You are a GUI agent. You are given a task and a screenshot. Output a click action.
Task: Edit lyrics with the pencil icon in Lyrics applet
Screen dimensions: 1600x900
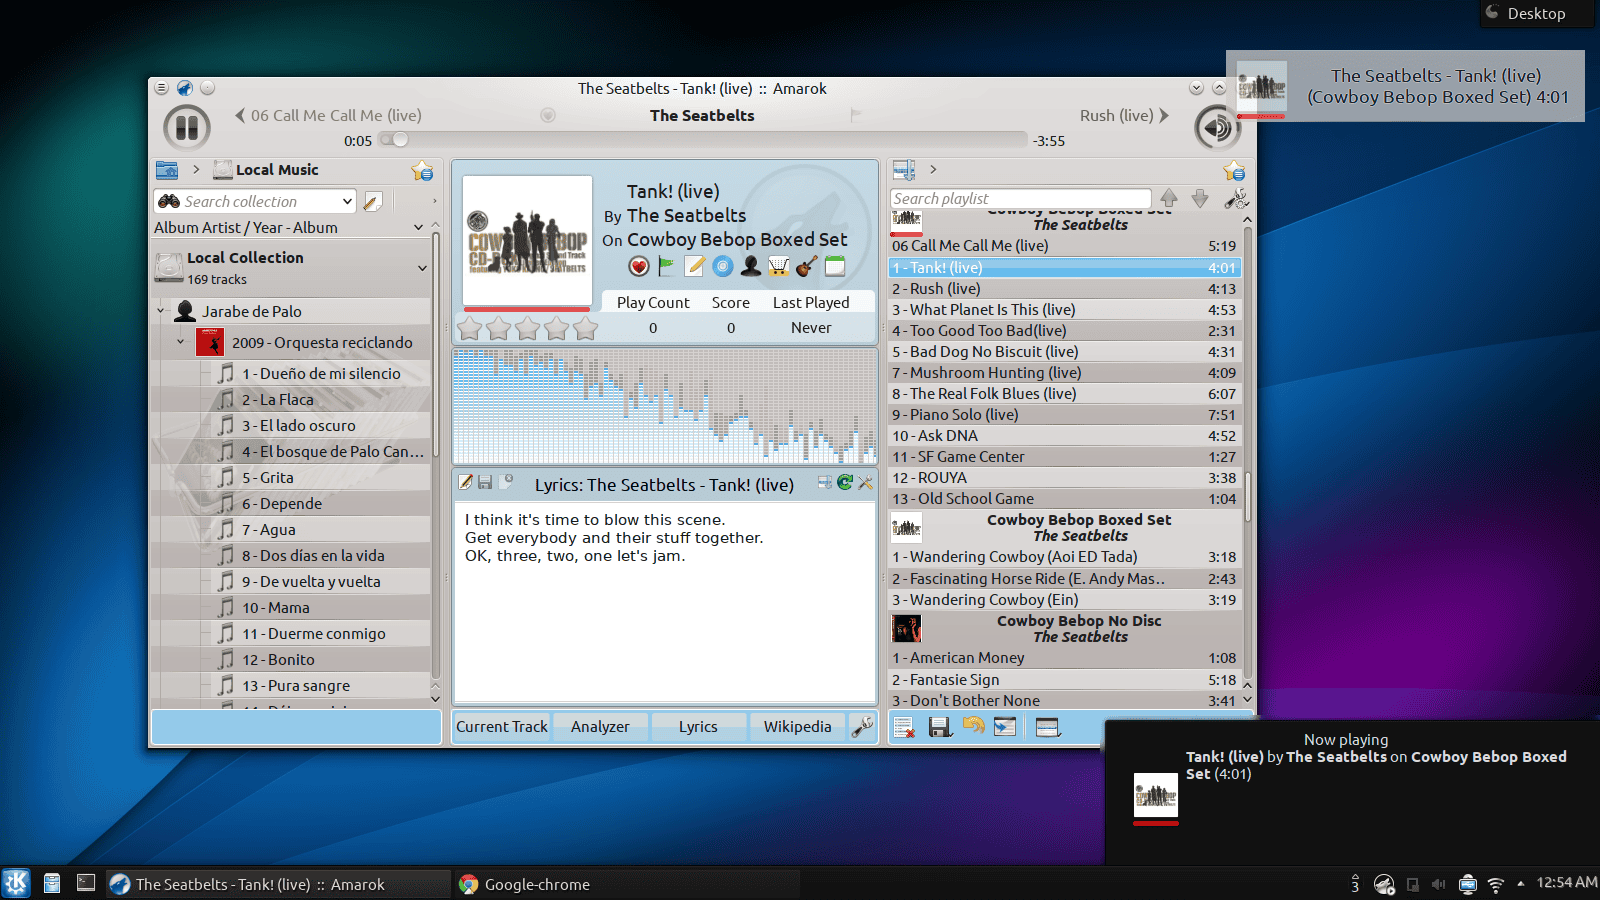(x=465, y=483)
